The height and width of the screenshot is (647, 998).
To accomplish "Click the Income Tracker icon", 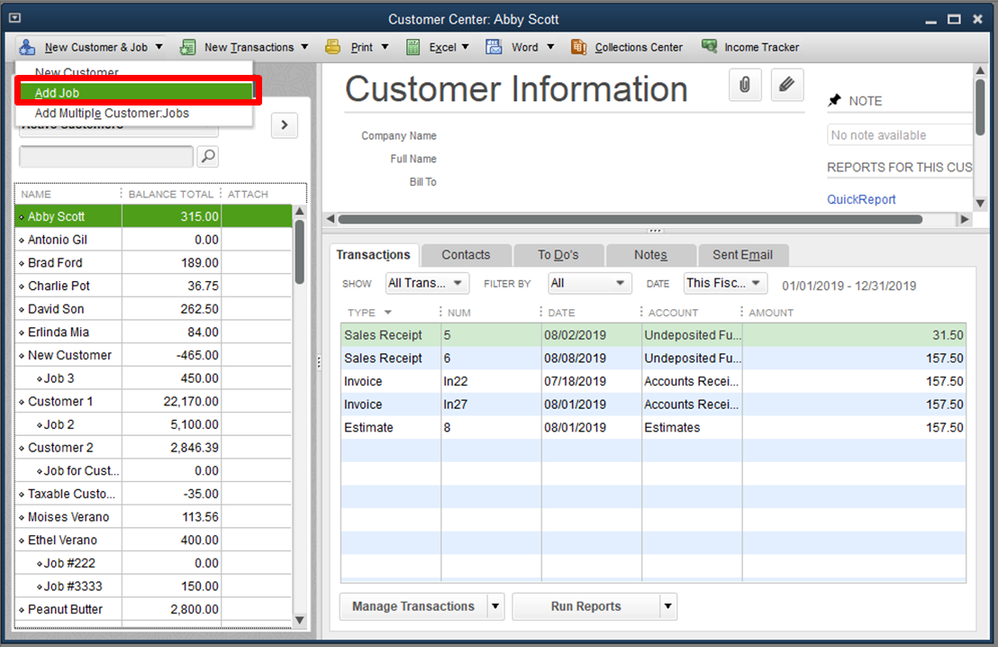I will click(x=709, y=46).
